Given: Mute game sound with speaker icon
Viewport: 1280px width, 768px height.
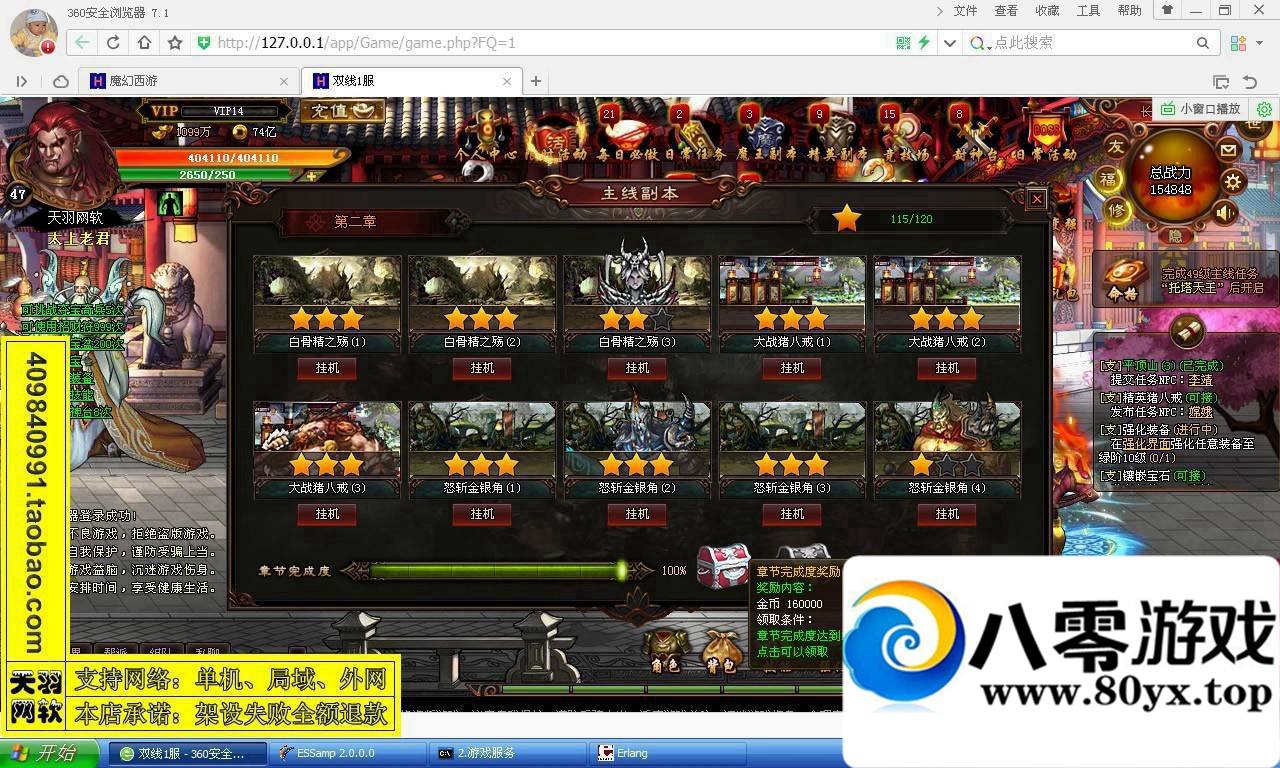Looking at the screenshot, I should (1225, 212).
